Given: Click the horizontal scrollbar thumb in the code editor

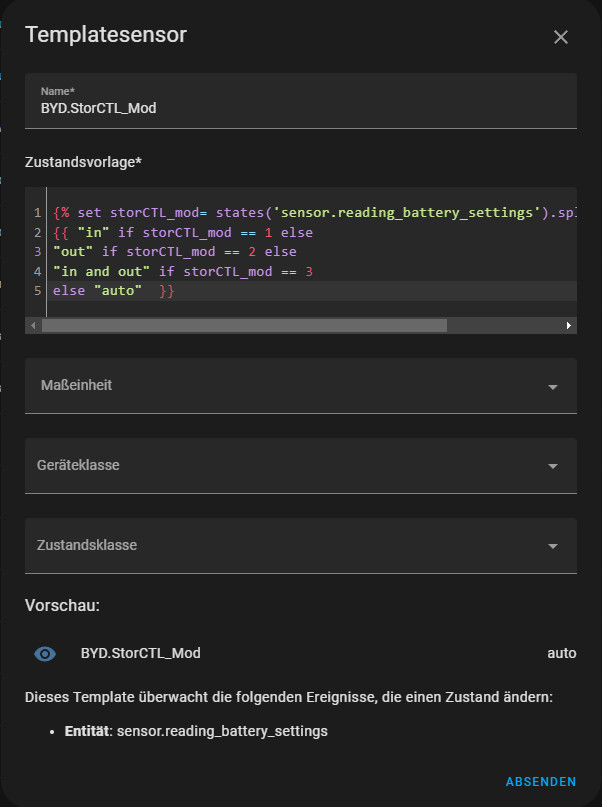Looking at the screenshot, I should click(243, 325).
